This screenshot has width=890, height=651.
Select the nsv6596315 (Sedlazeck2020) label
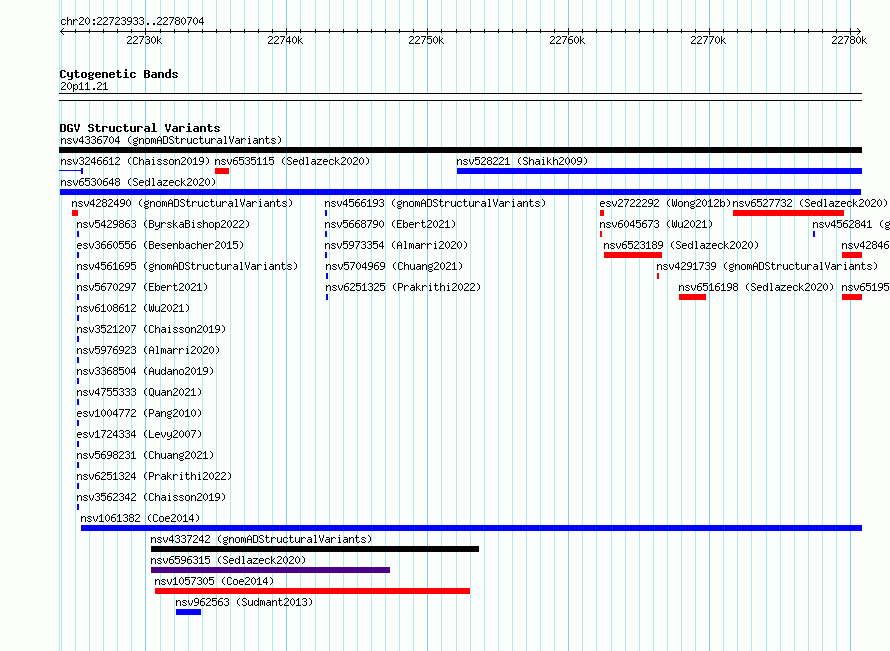pyautogui.click(x=228, y=560)
